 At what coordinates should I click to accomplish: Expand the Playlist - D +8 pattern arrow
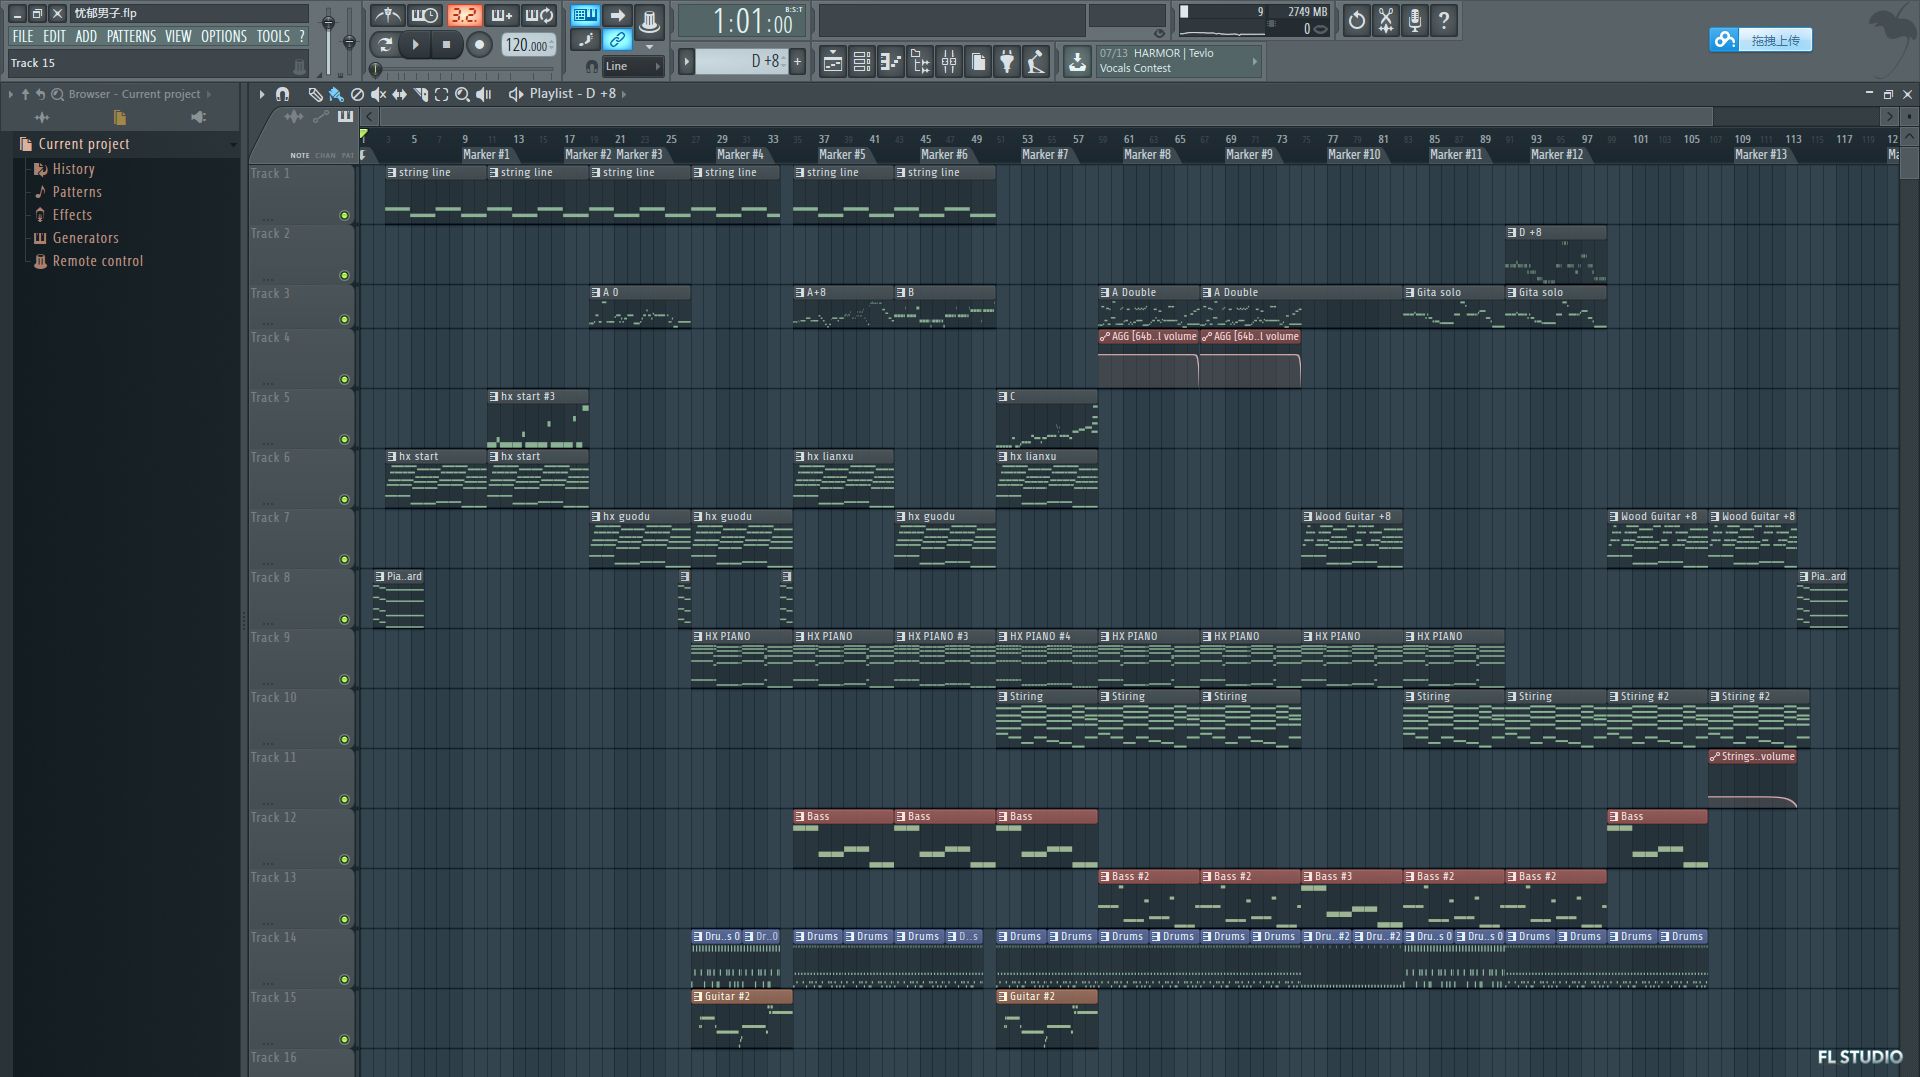pos(624,94)
